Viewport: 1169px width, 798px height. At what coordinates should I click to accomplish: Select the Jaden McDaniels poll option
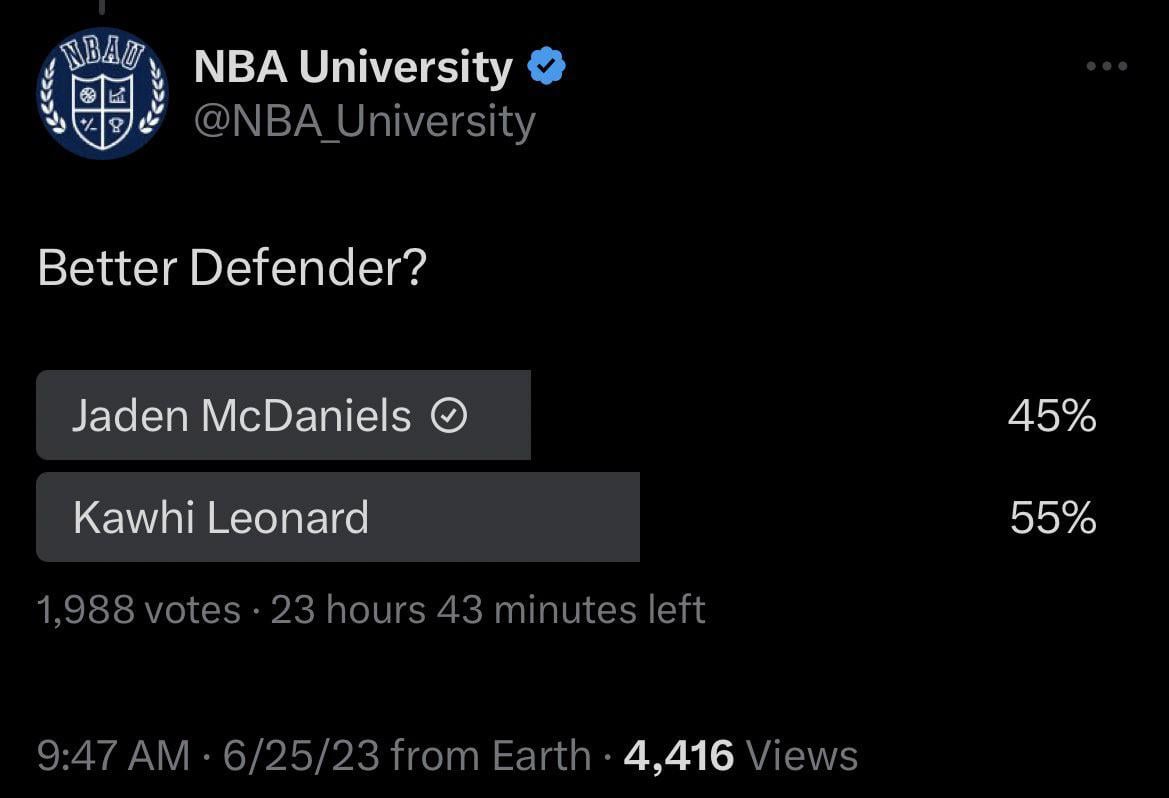pyautogui.click(x=241, y=416)
